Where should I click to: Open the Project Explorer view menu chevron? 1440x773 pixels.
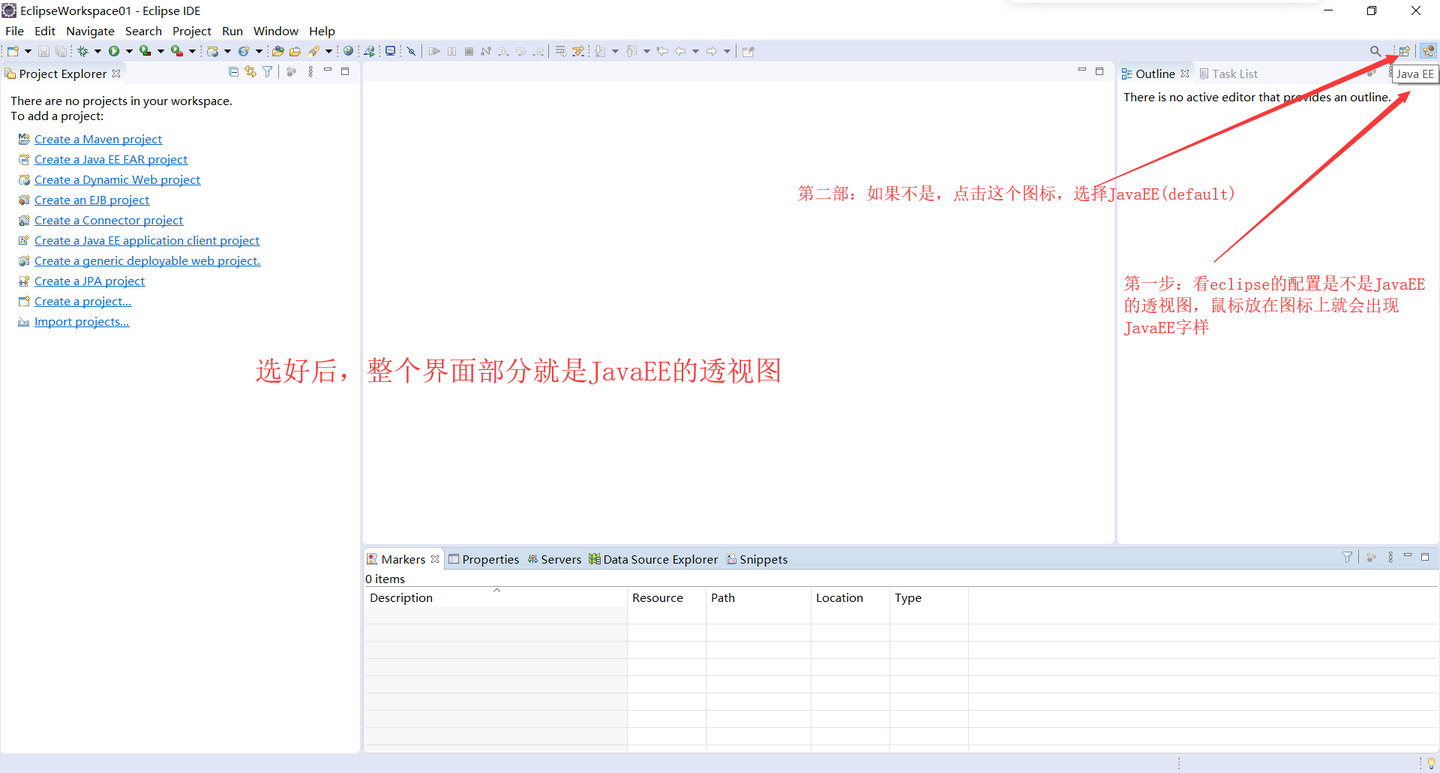(310, 71)
